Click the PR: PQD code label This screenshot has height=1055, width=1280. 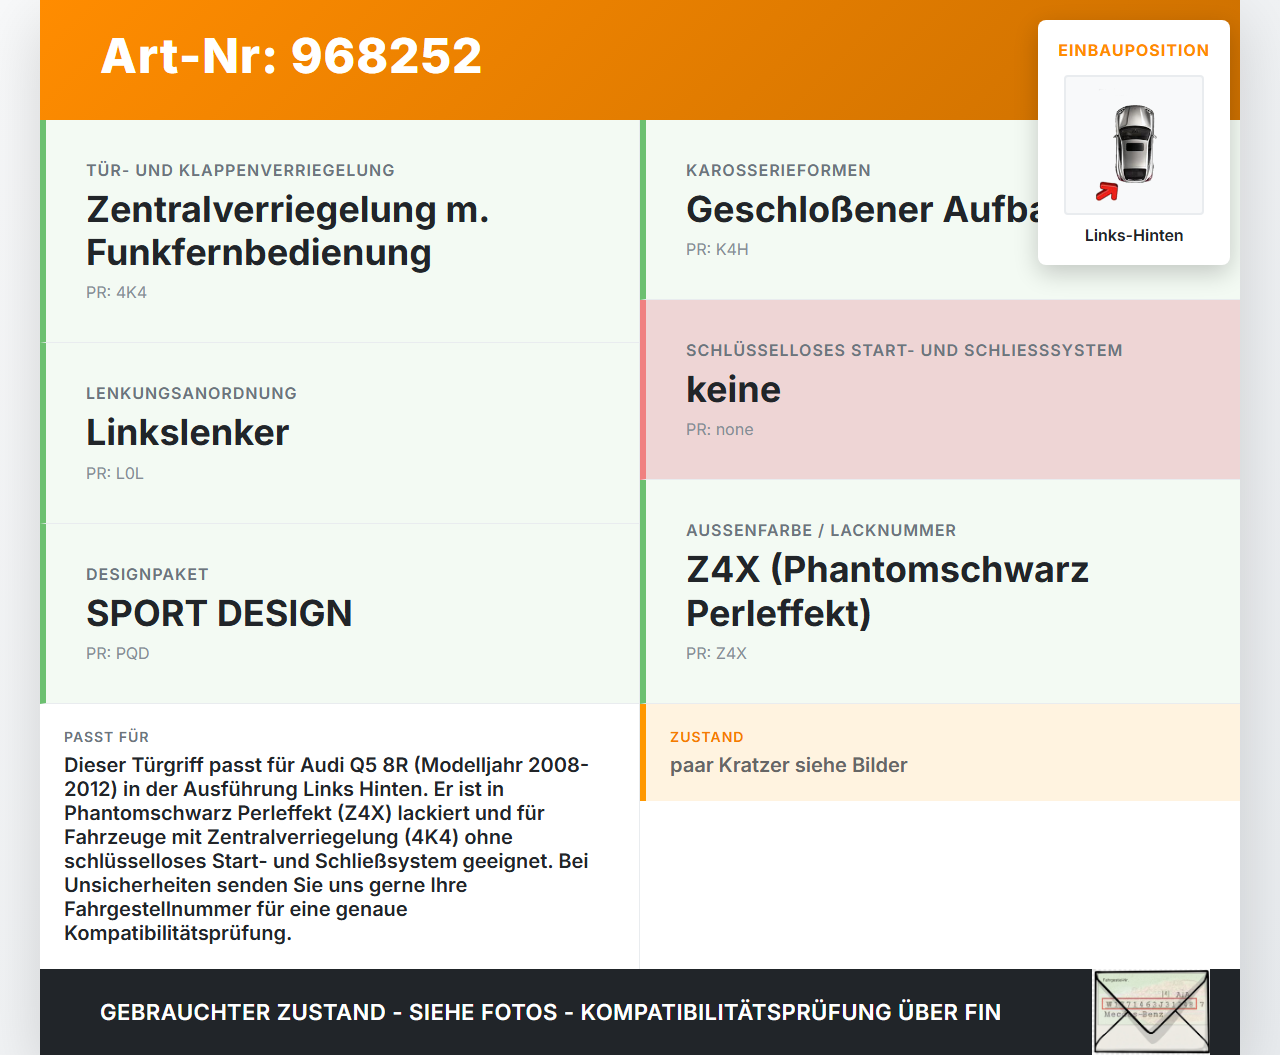(x=117, y=653)
